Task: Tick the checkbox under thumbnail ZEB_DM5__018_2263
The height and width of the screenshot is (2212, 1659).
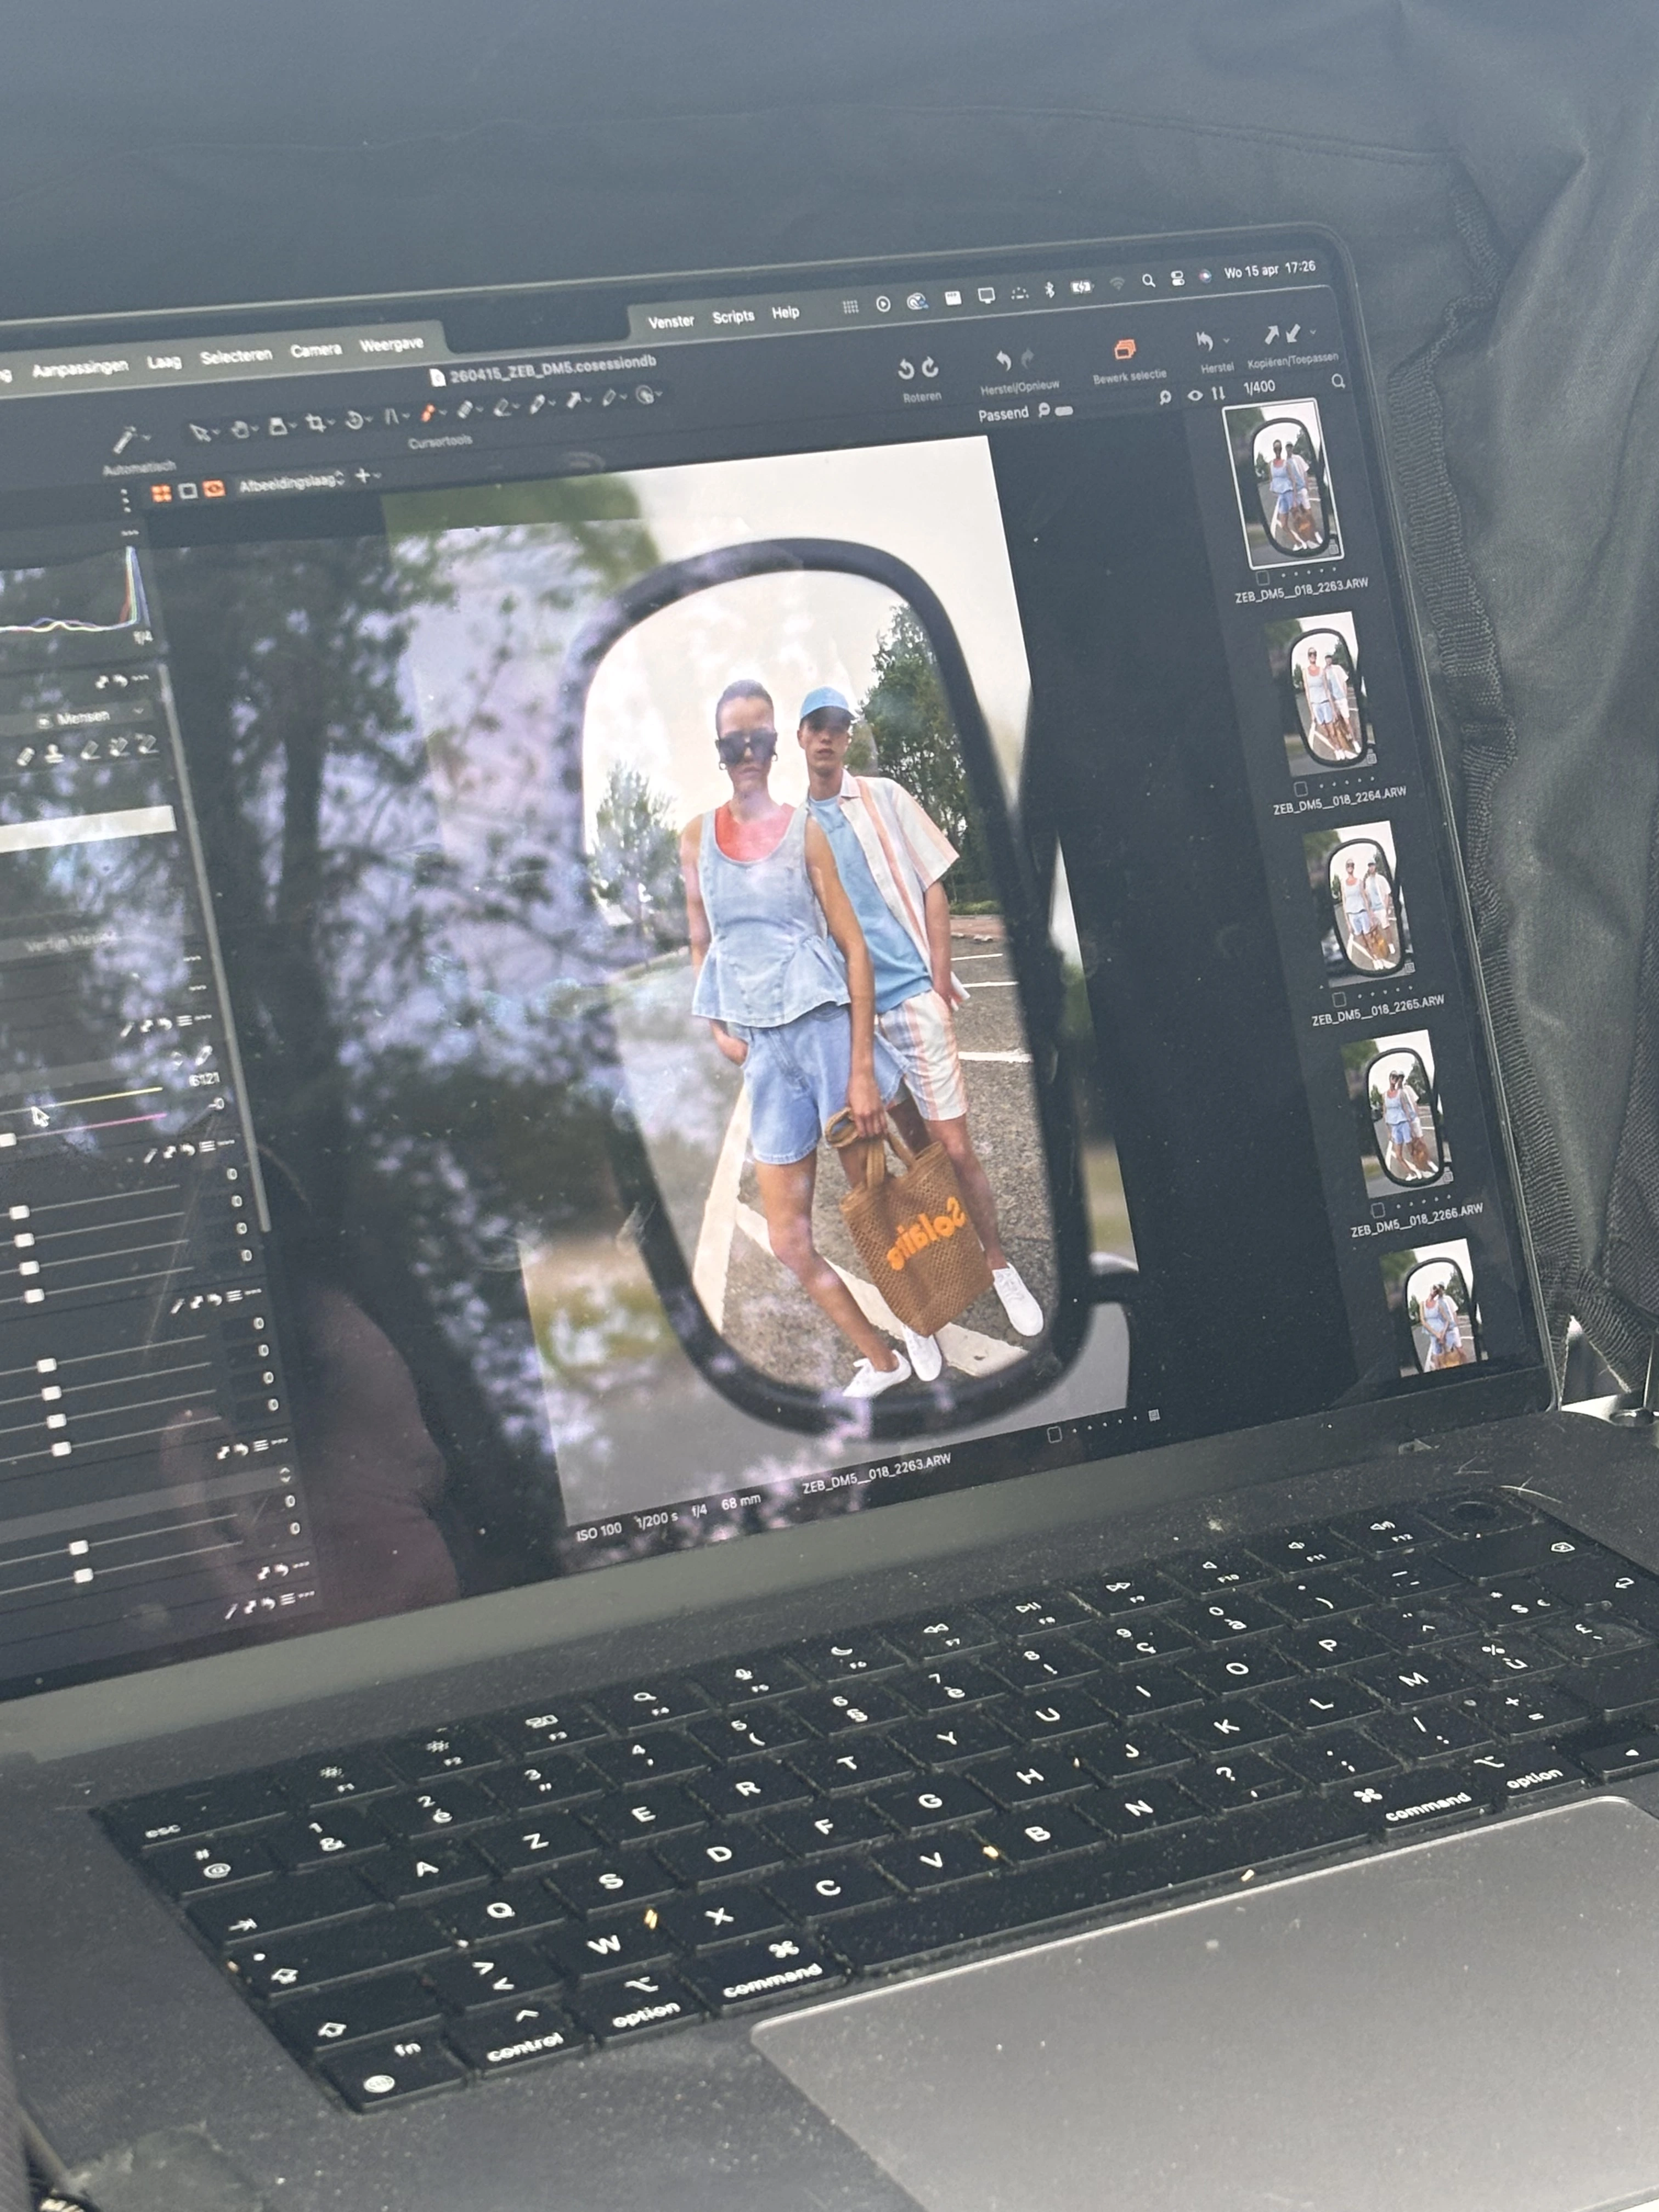Action: click(x=1262, y=578)
